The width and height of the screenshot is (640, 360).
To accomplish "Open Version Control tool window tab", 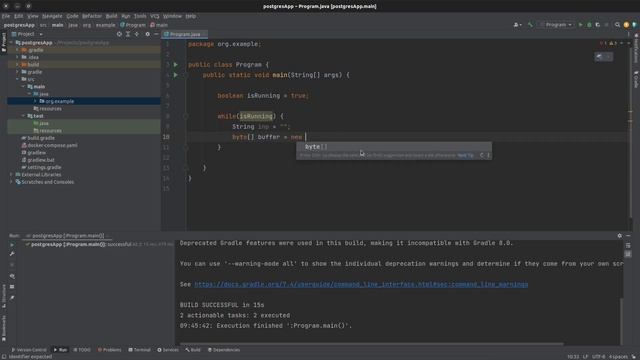I will (x=29, y=350).
